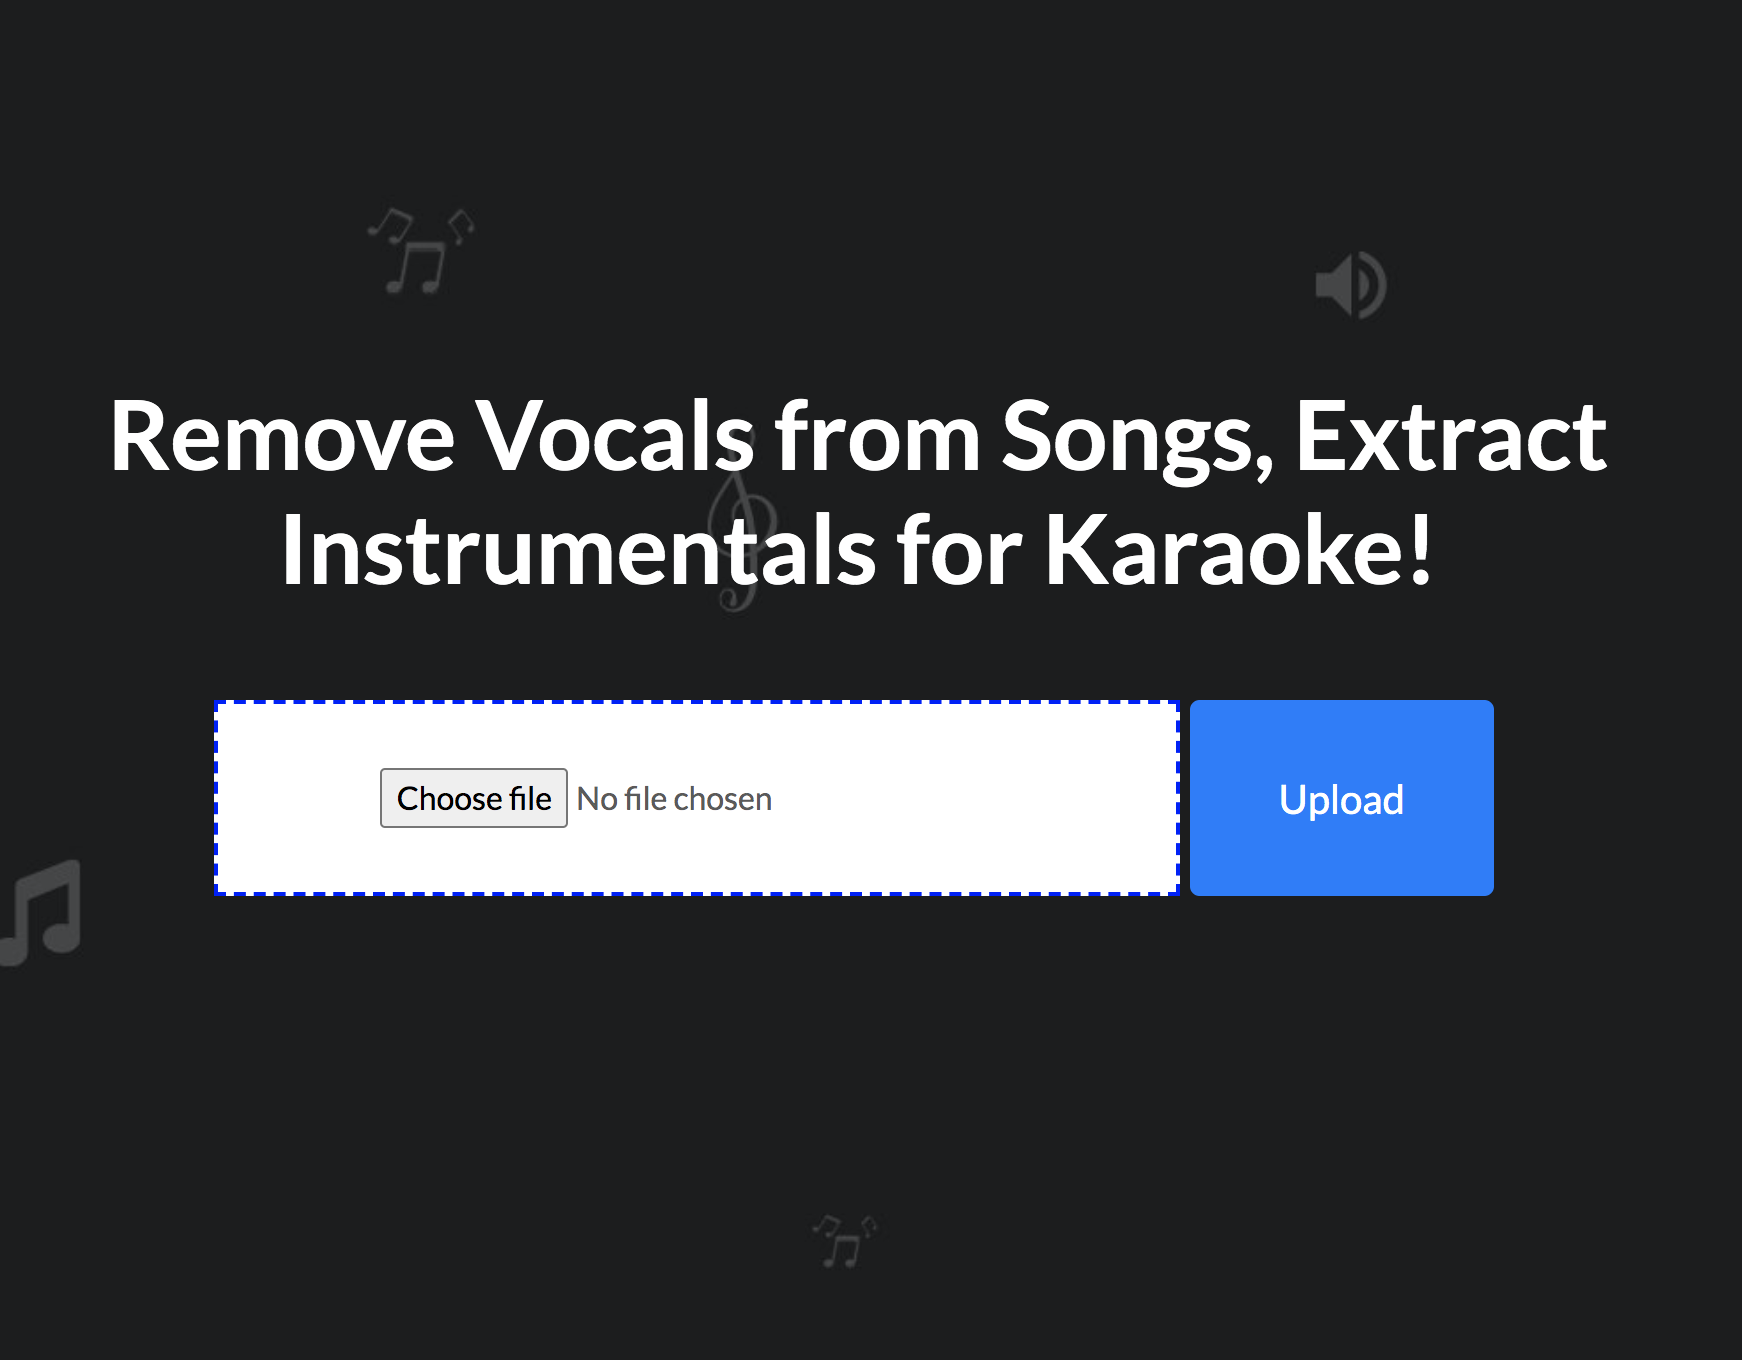Open the file picker via Choose file

click(474, 797)
